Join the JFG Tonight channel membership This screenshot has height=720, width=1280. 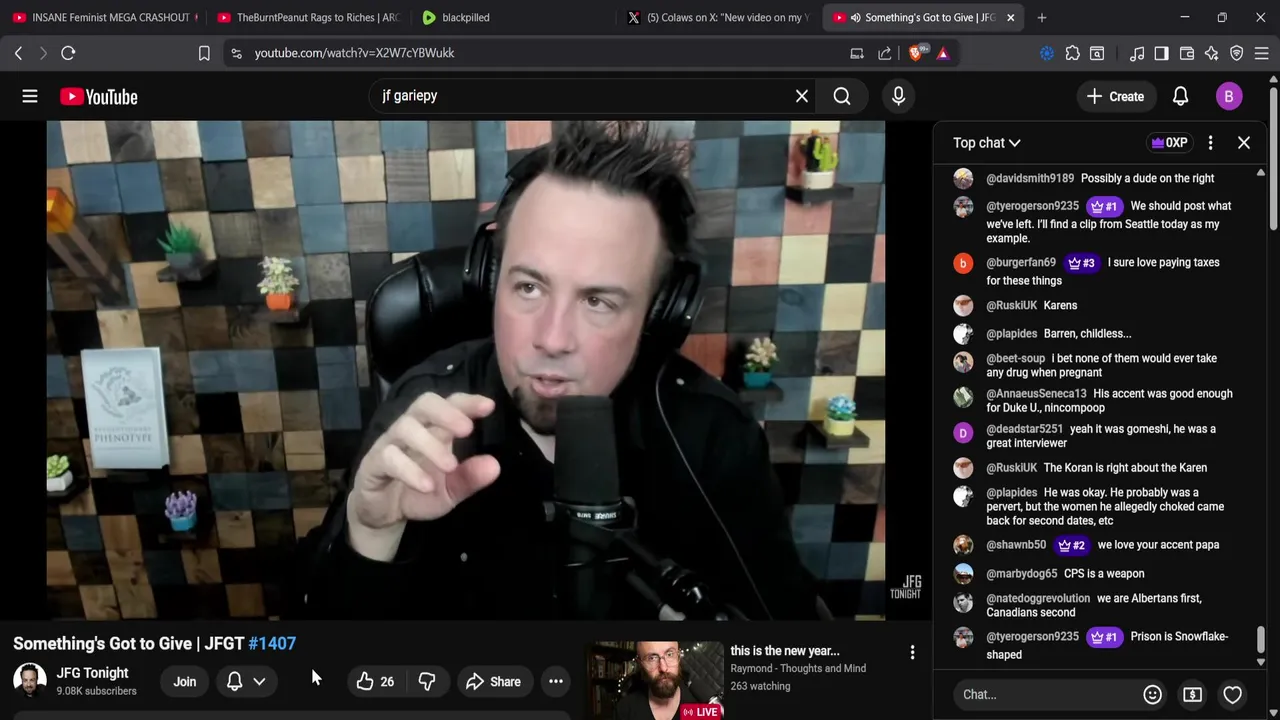185,682
